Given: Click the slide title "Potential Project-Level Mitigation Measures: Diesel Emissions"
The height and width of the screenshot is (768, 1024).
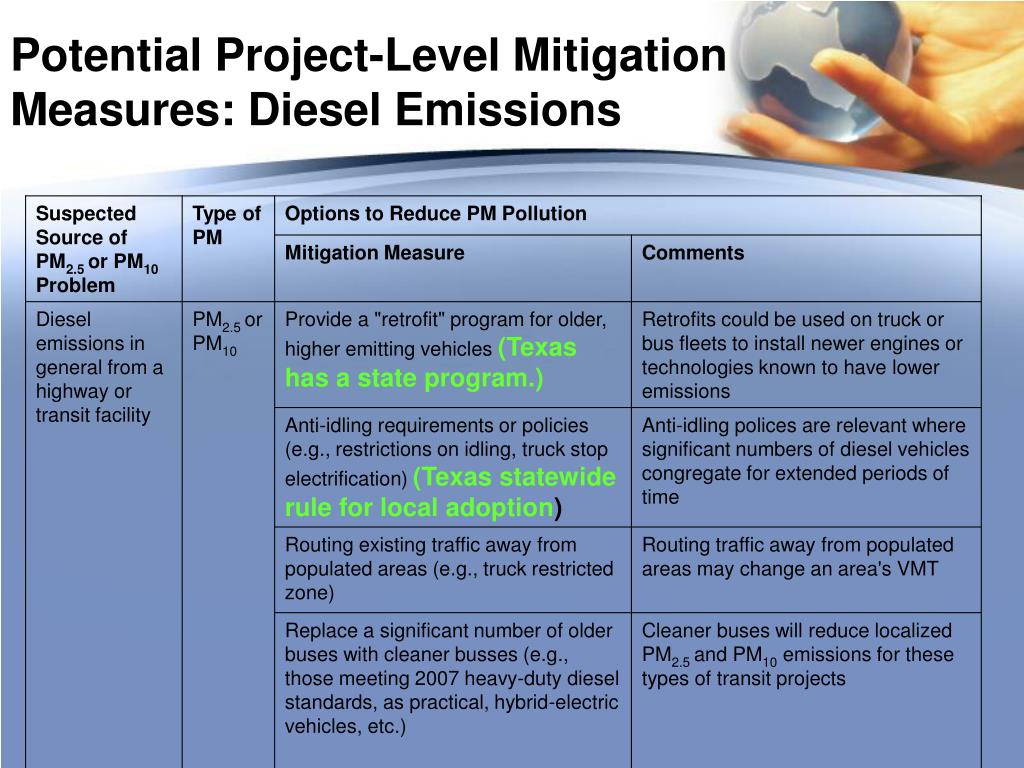Looking at the screenshot, I should (x=369, y=82).
